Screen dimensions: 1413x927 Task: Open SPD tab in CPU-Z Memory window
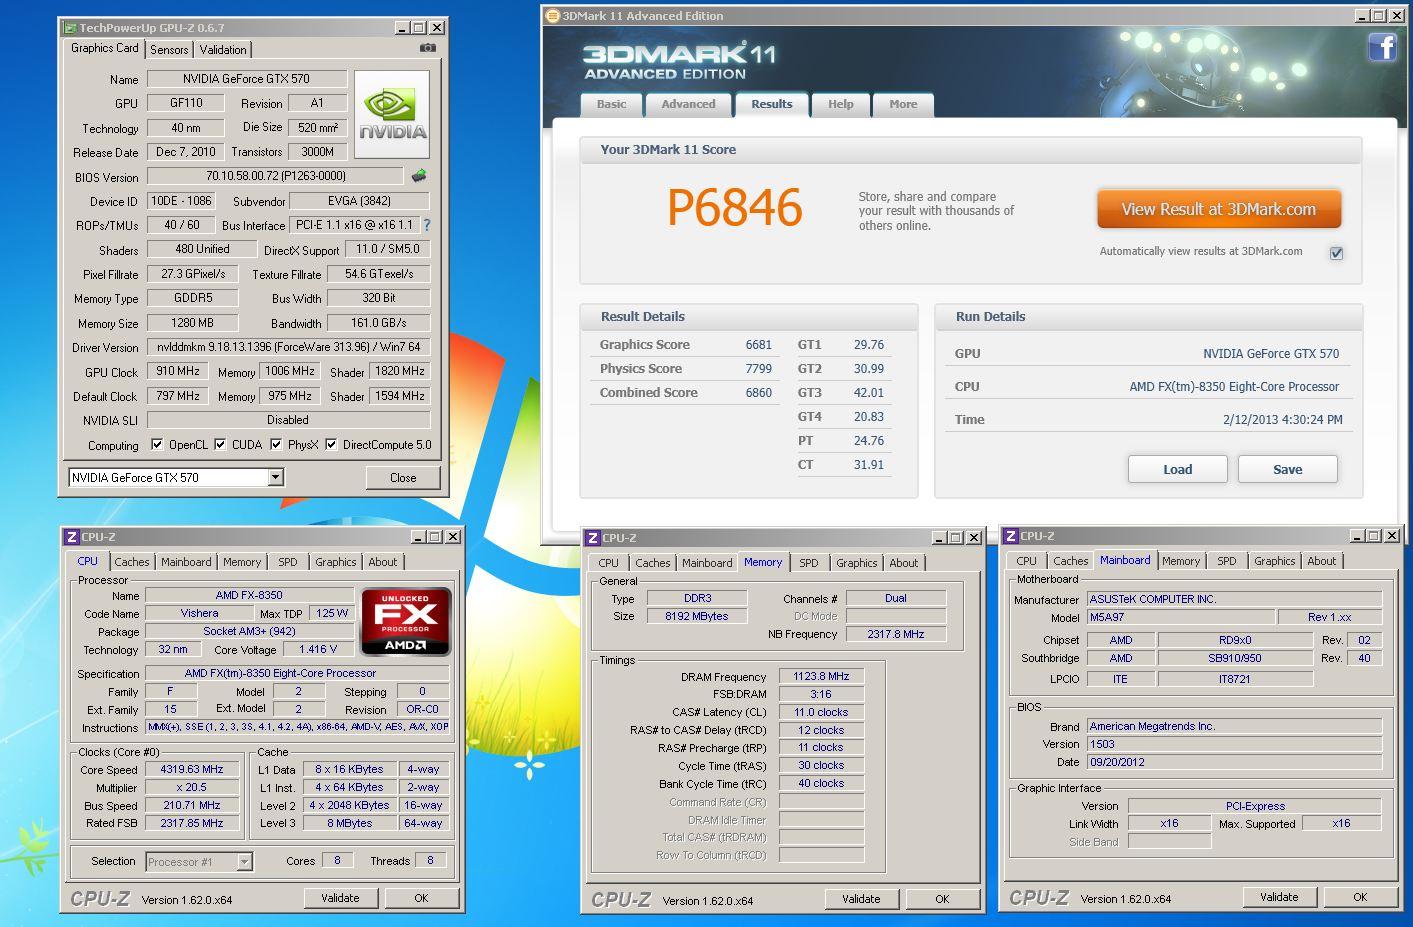809,563
